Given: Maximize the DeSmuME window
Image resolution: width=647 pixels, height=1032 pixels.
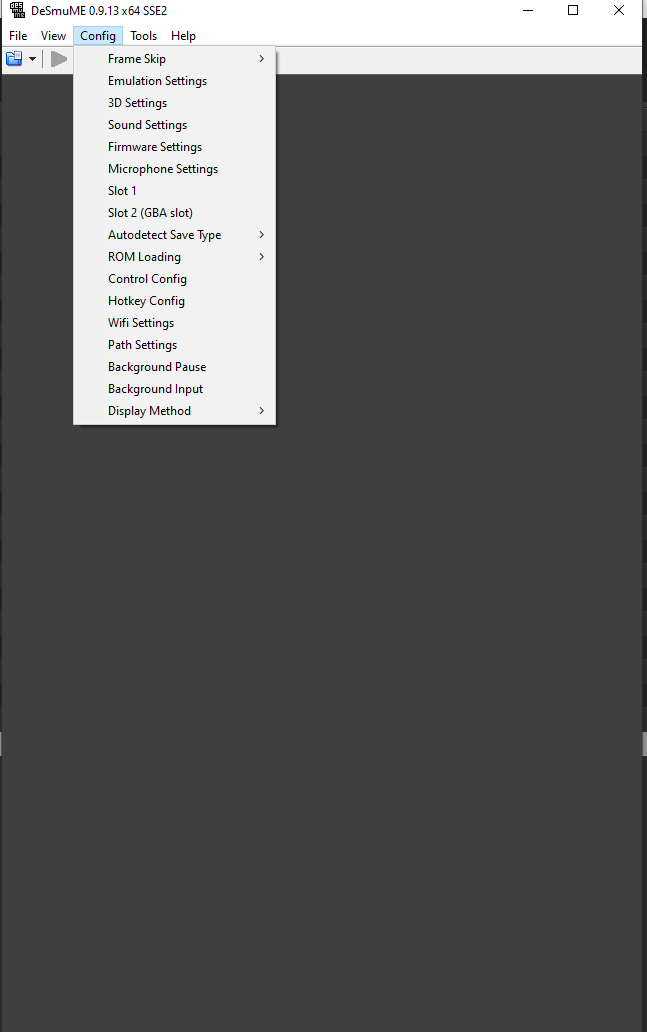Looking at the screenshot, I should click(x=573, y=11).
